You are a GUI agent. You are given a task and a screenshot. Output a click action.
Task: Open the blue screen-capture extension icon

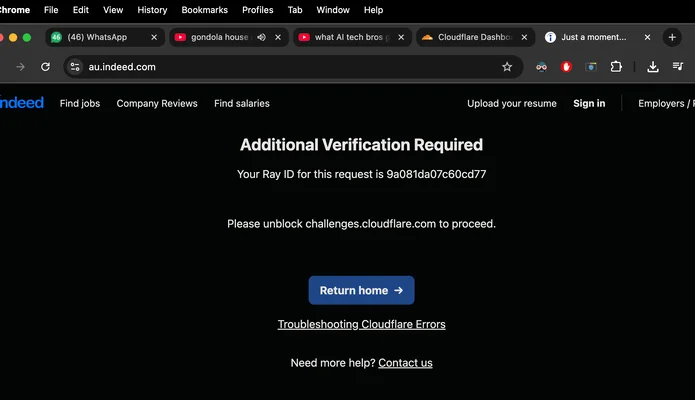(591, 67)
